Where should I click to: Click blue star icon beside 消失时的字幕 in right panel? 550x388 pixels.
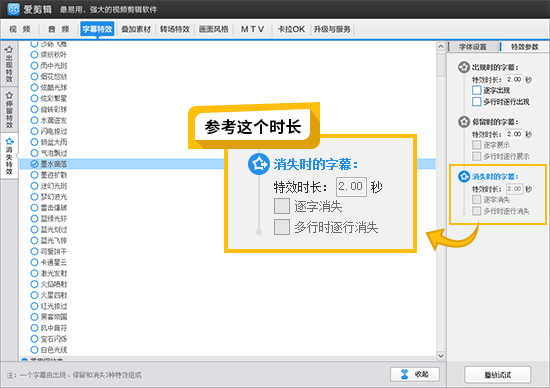point(464,176)
